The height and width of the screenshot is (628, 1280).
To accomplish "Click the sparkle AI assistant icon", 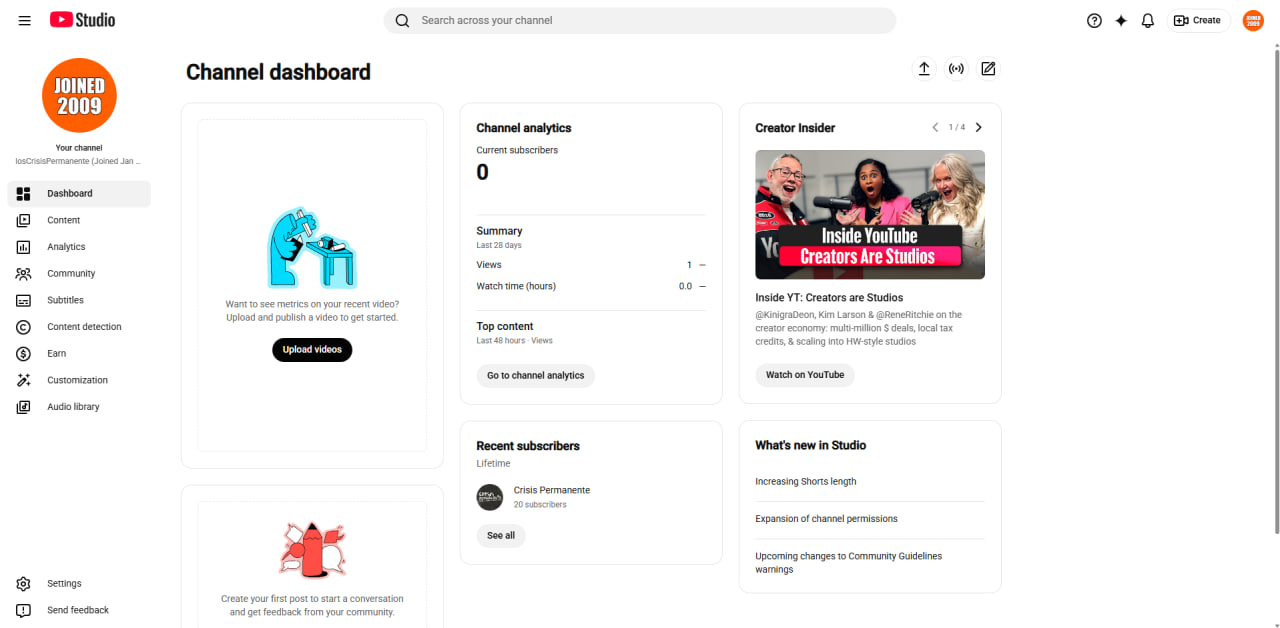I will pos(1121,20).
